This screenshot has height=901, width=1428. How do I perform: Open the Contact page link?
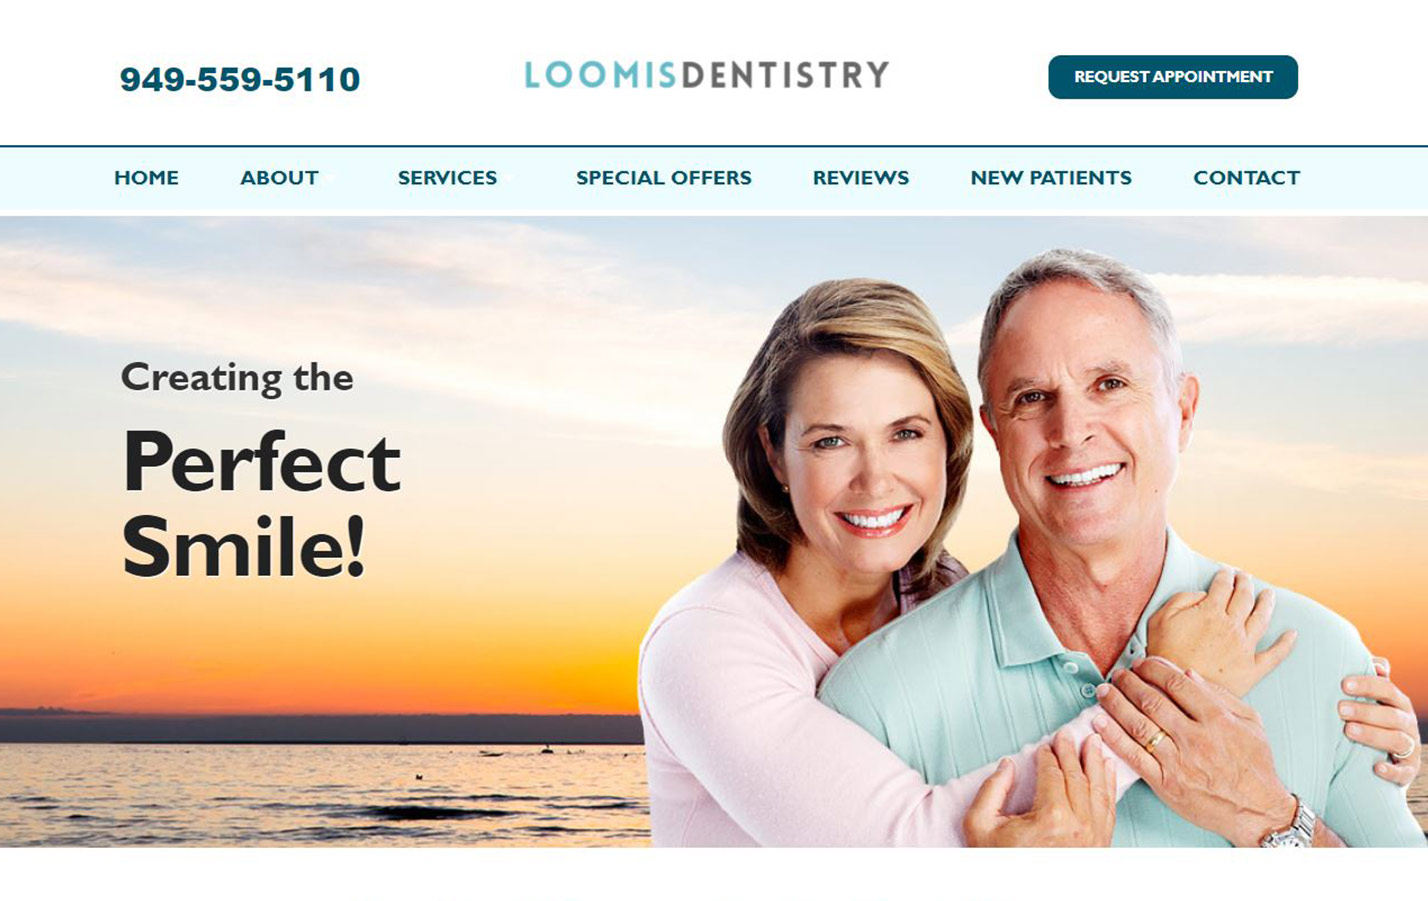coord(1246,178)
